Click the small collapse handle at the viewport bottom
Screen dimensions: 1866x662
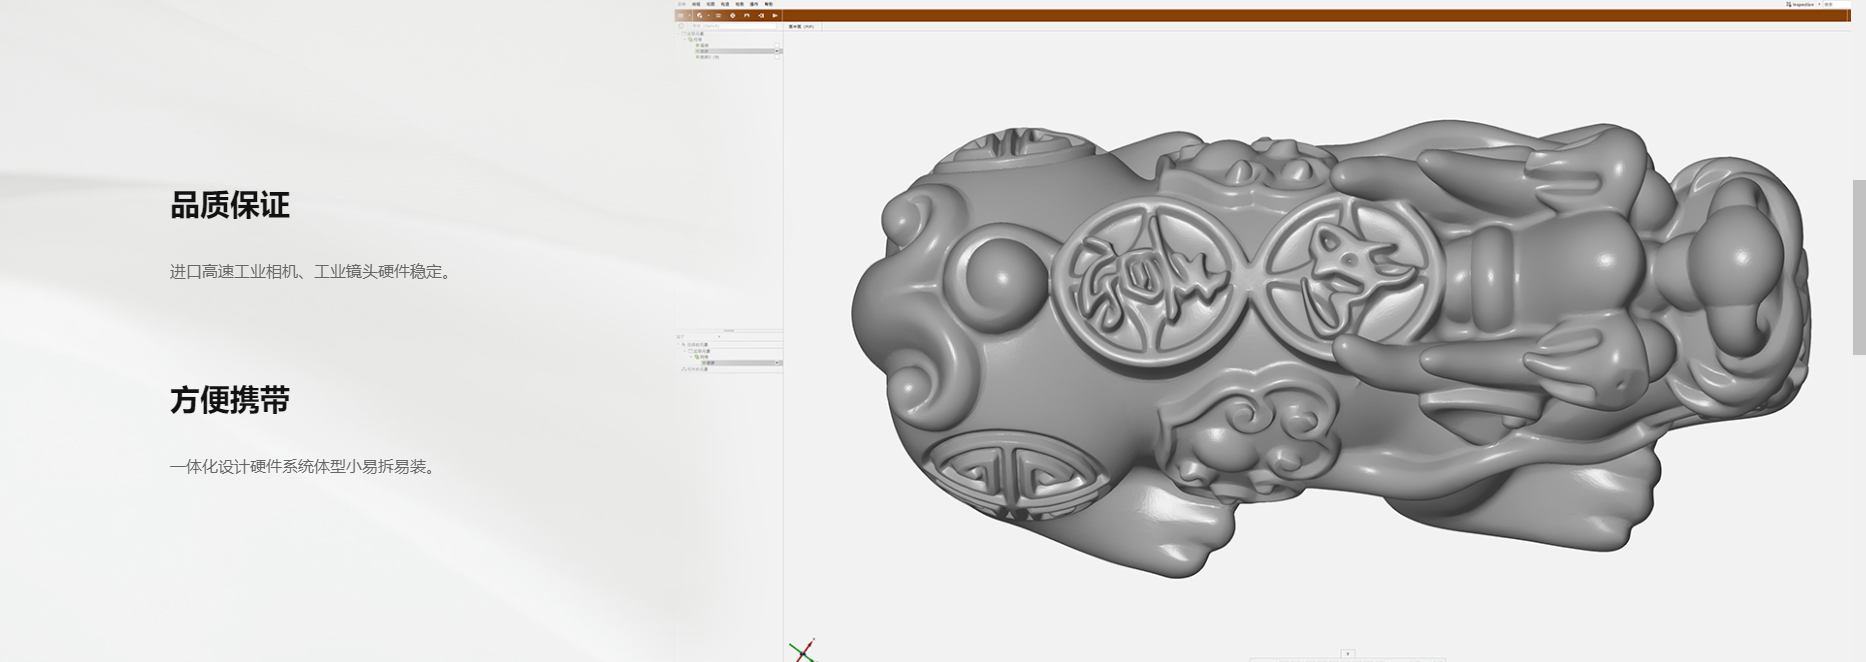1347,654
